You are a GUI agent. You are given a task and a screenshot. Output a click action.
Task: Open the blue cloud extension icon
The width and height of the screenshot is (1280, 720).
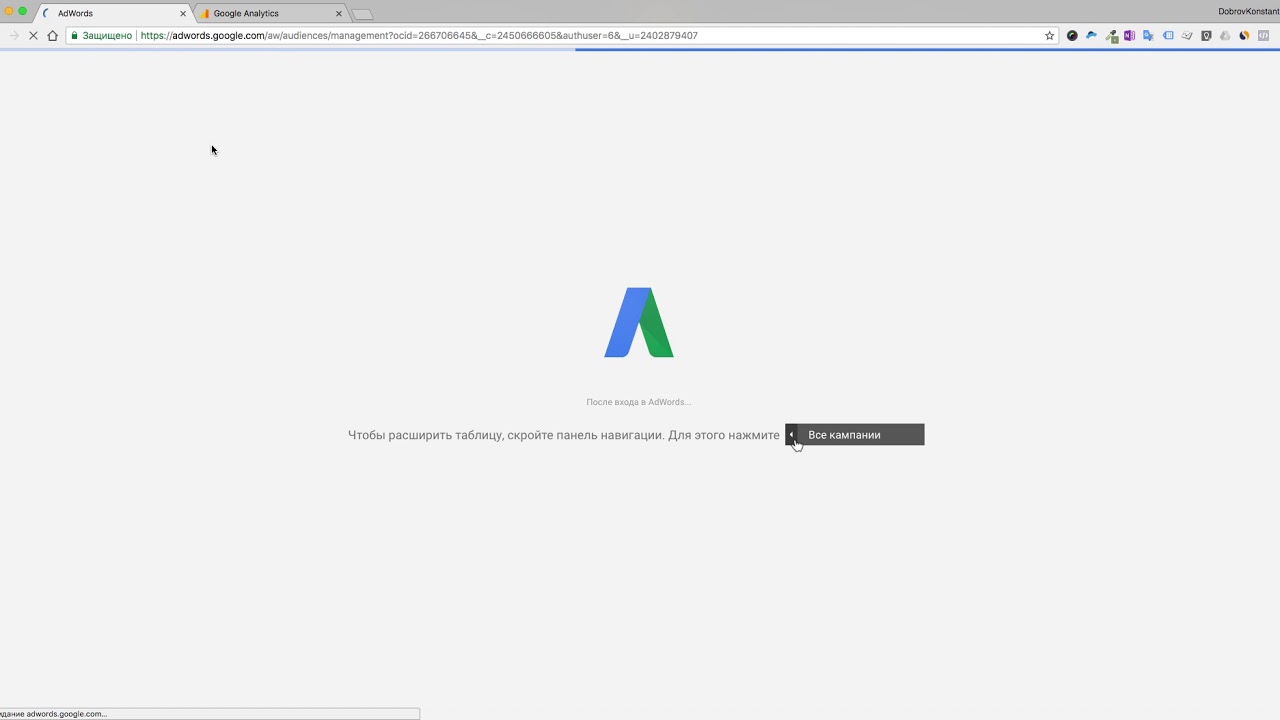pyautogui.click(x=1091, y=35)
